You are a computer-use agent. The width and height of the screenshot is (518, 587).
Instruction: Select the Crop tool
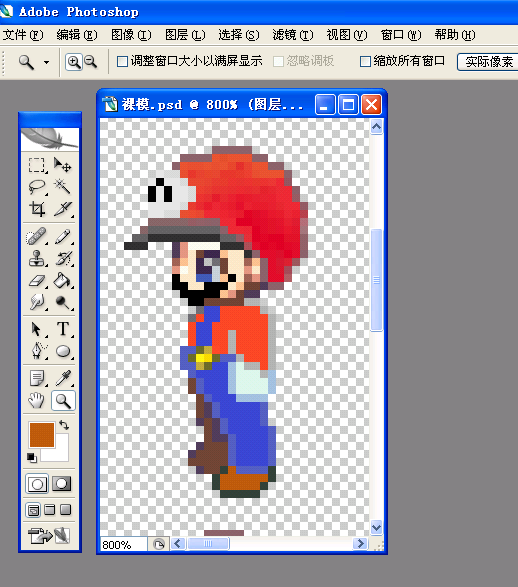click(37, 209)
